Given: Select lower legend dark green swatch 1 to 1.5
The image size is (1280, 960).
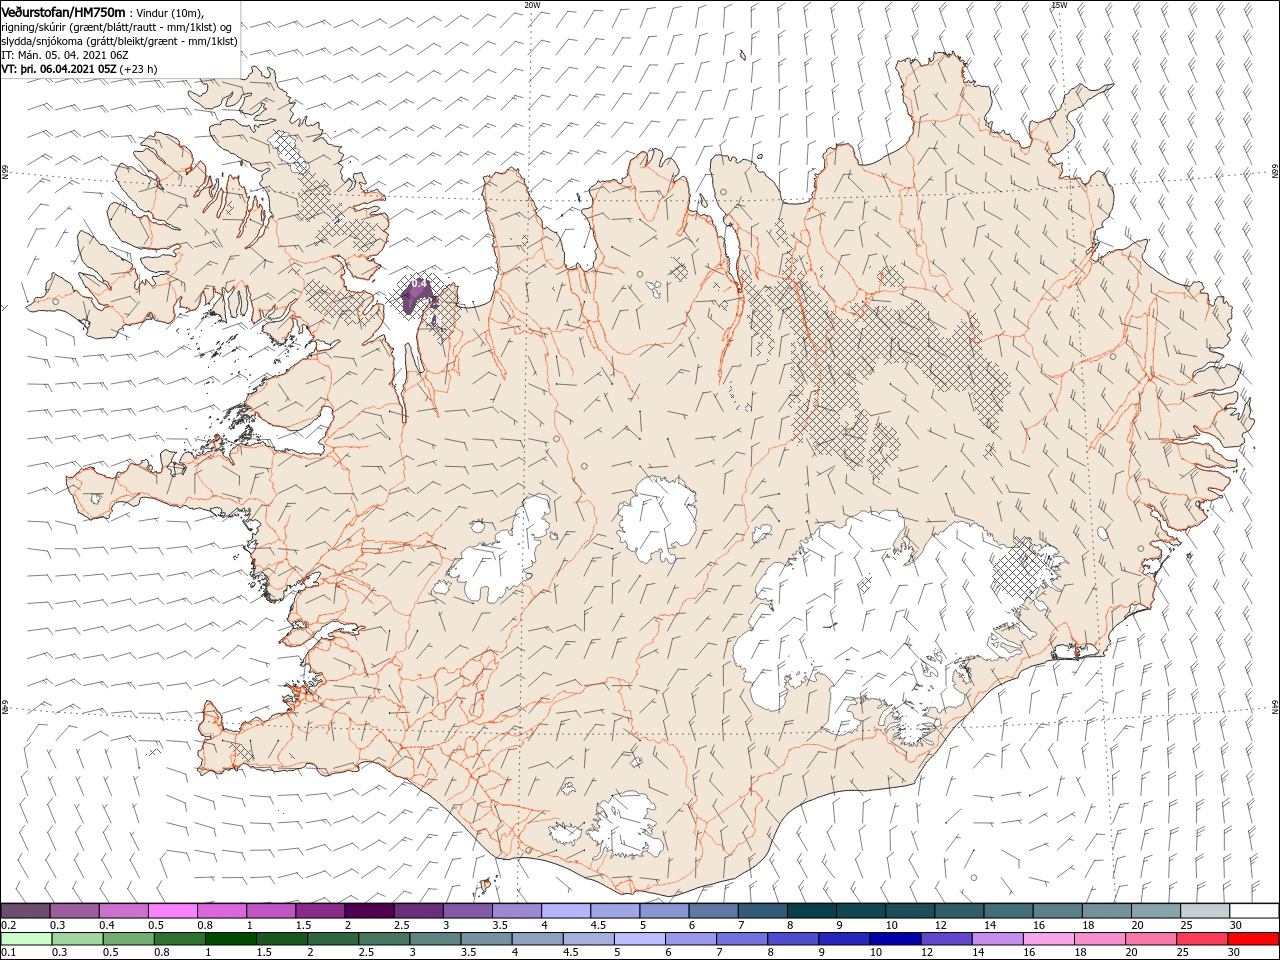Looking at the screenshot, I should [231, 939].
